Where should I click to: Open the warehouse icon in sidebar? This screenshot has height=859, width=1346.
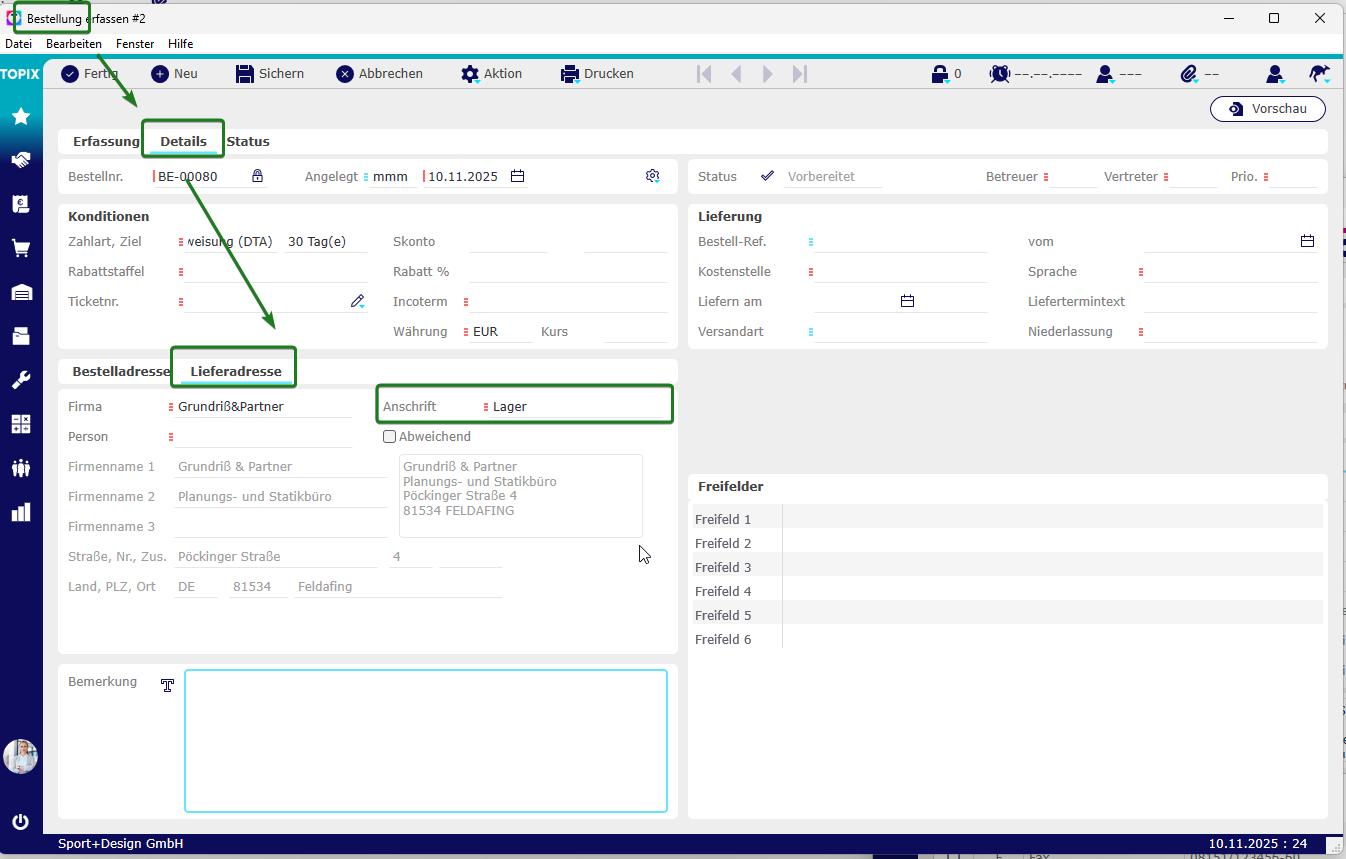(20, 292)
